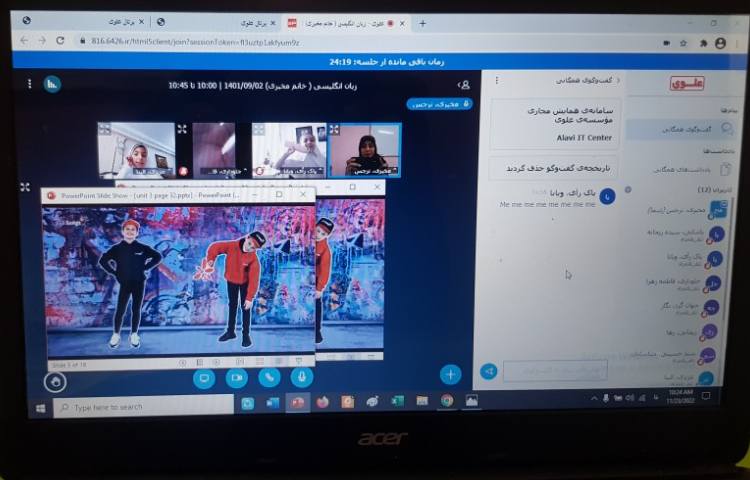This screenshot has height=480, width=750.
Task: Select the leftmost student webcam thumbnail
Action: 136,150
